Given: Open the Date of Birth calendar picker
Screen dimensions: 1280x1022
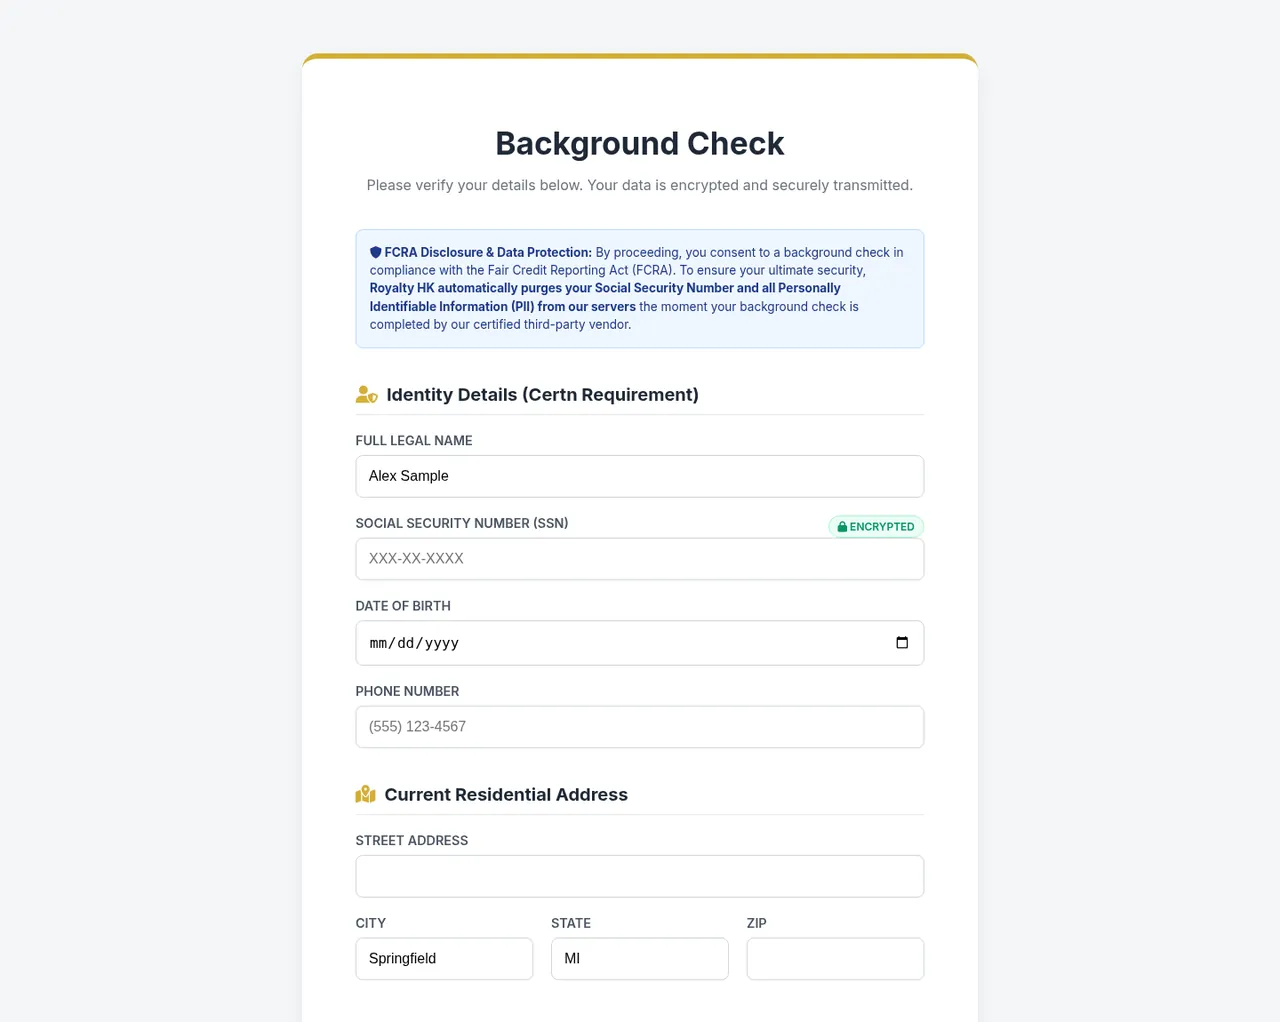Looking at the screenshot, I should [x=902, y=643].
